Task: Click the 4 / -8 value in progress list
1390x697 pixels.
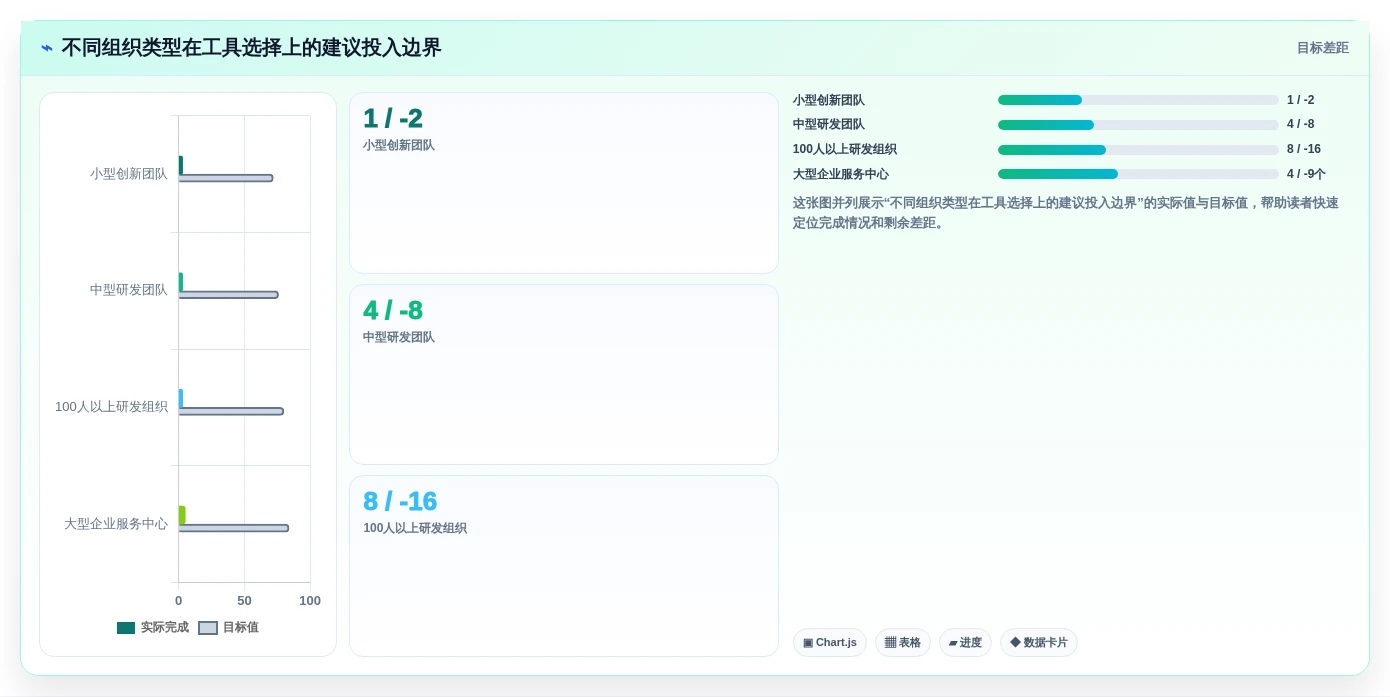Action: click(x=1300, y=124)
